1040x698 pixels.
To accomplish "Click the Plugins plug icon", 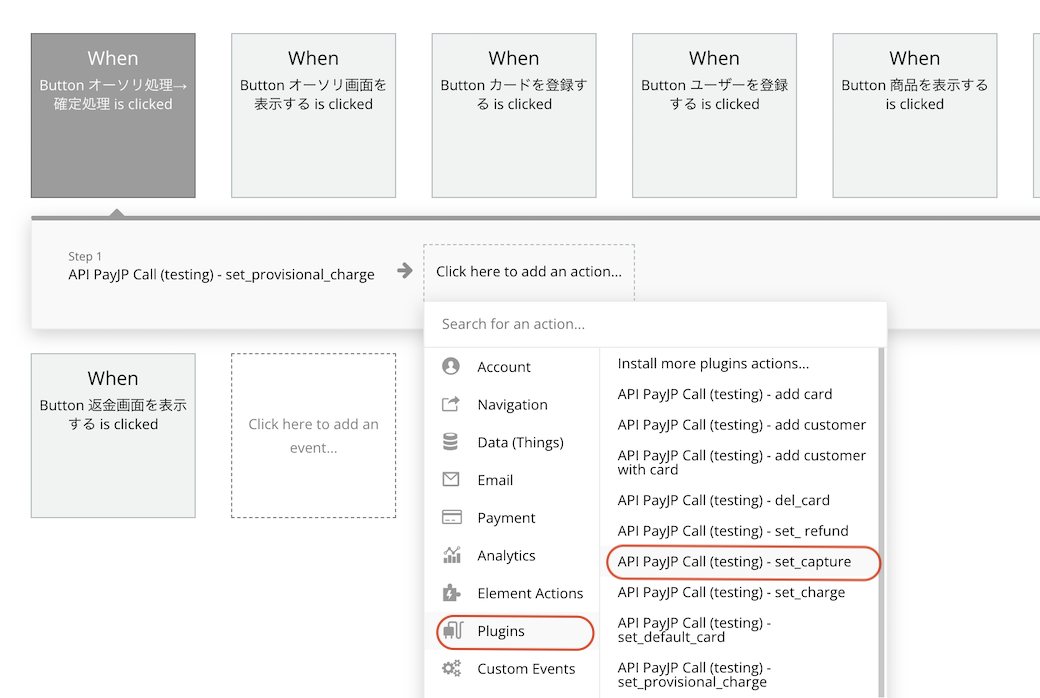I will tap(453, 630).
